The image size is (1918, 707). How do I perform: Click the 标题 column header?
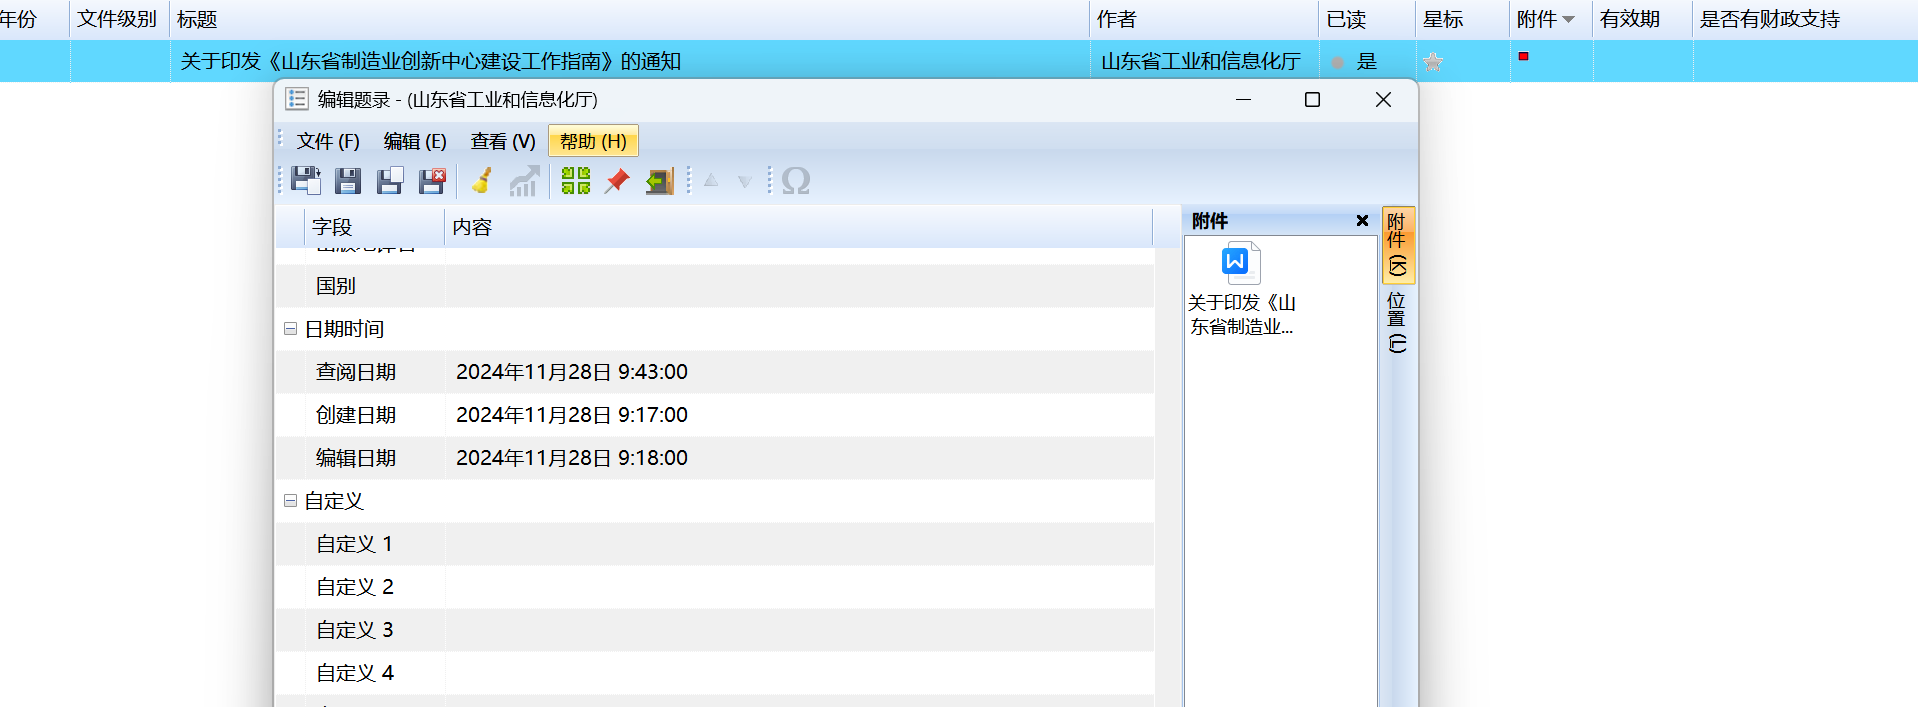[x=629, y=19]
